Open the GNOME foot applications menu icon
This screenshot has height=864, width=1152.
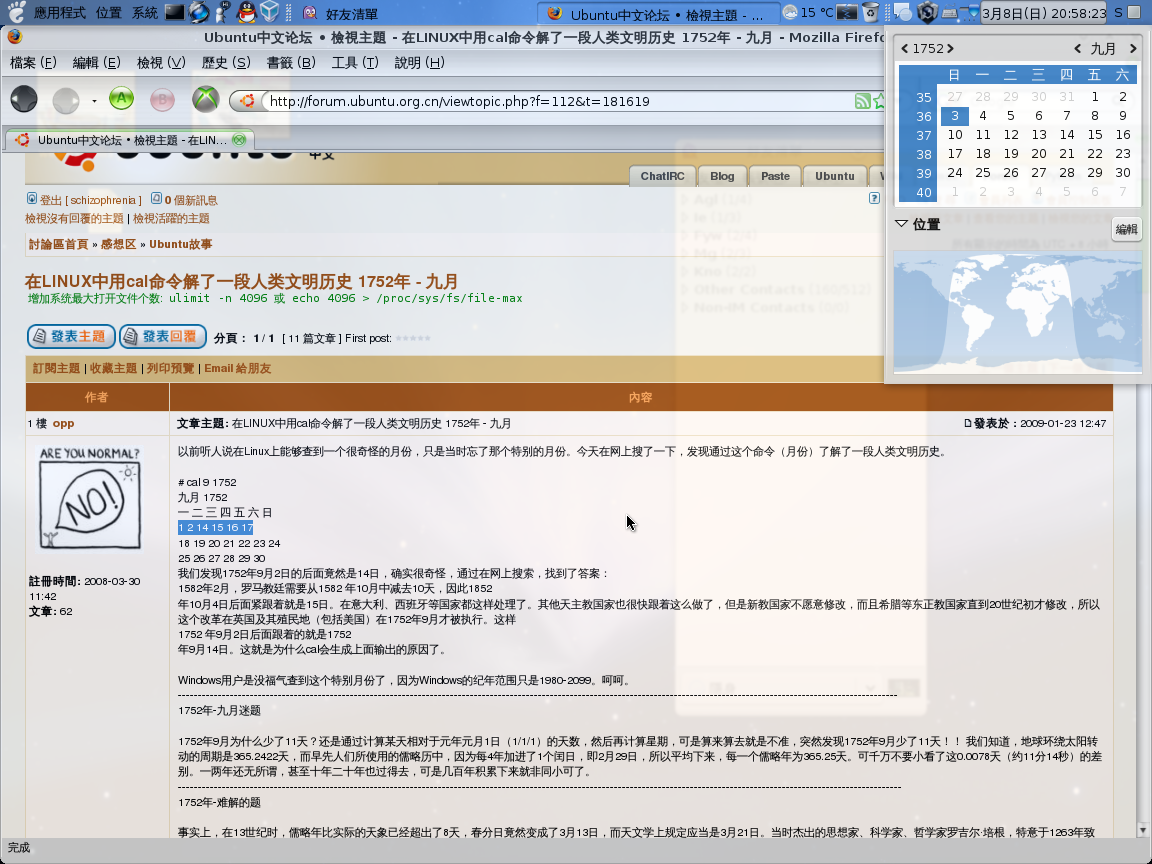point(15,12)
